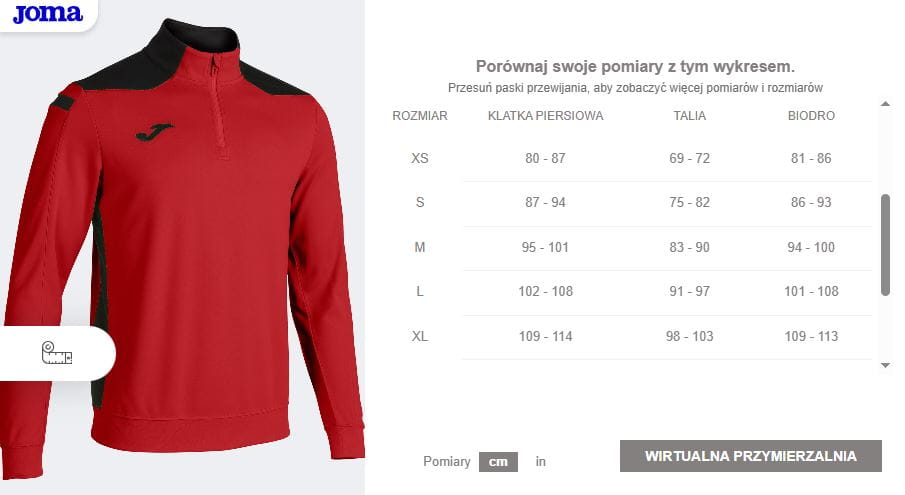905x495 pixels.
Task: Switch measurements to inches
Action: (541, 461)
